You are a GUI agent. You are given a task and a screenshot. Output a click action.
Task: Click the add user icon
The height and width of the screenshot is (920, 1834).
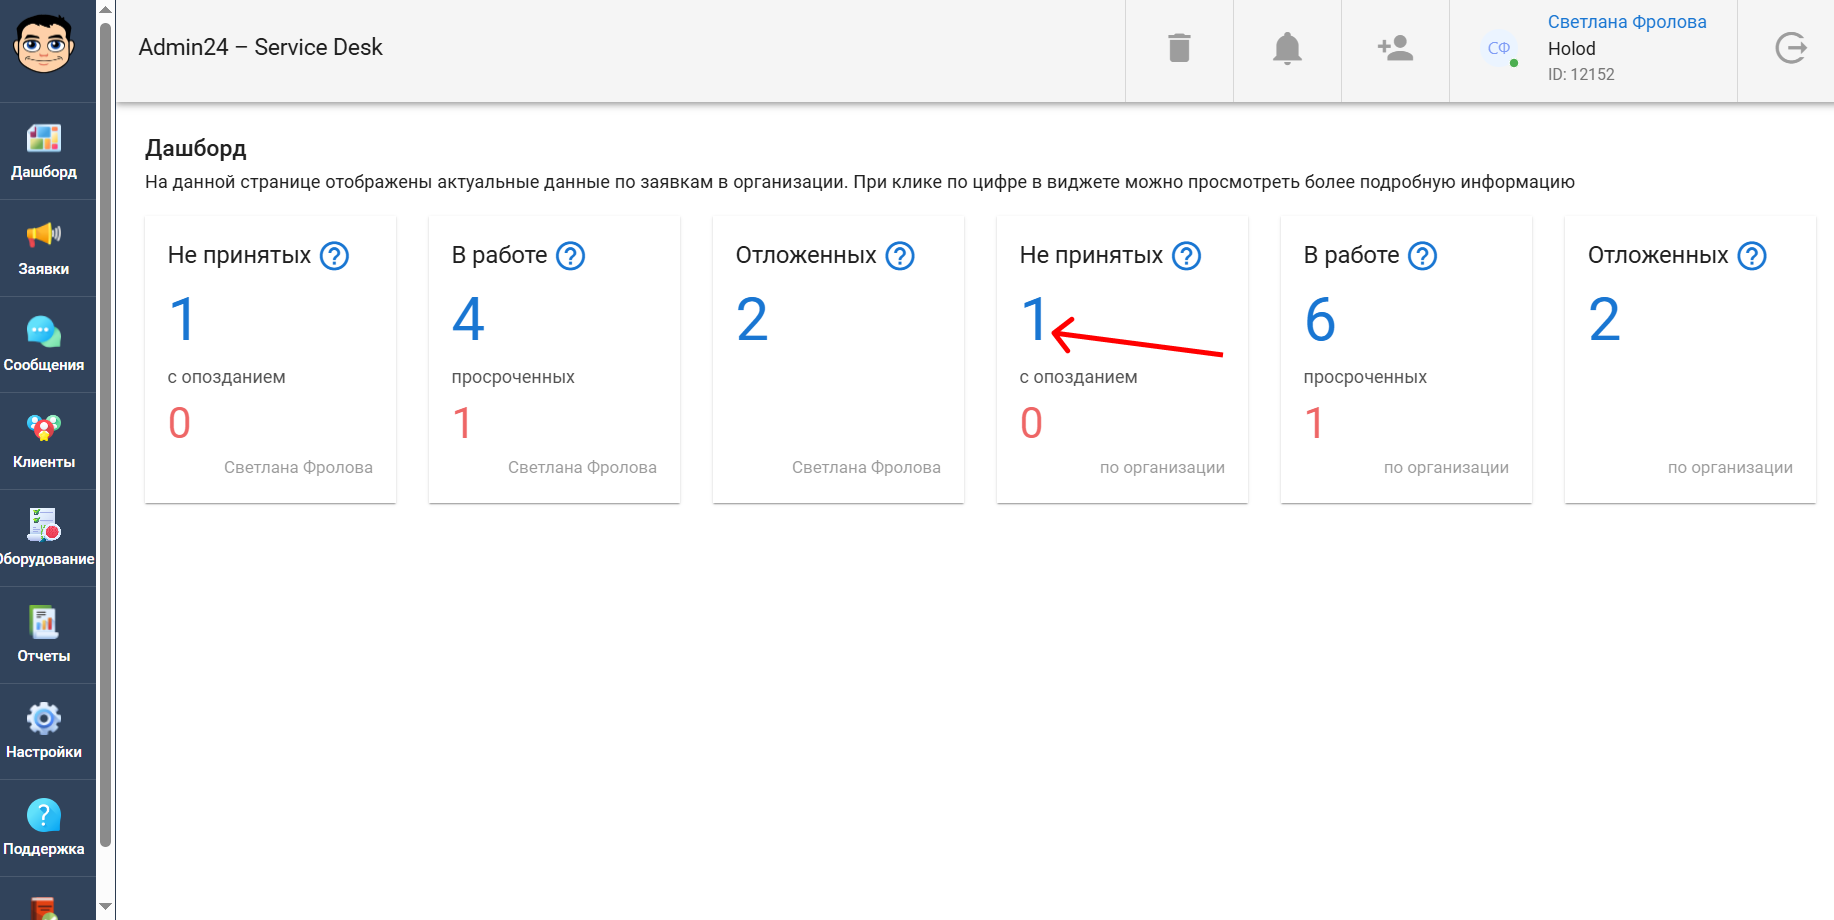[1395, 48]
